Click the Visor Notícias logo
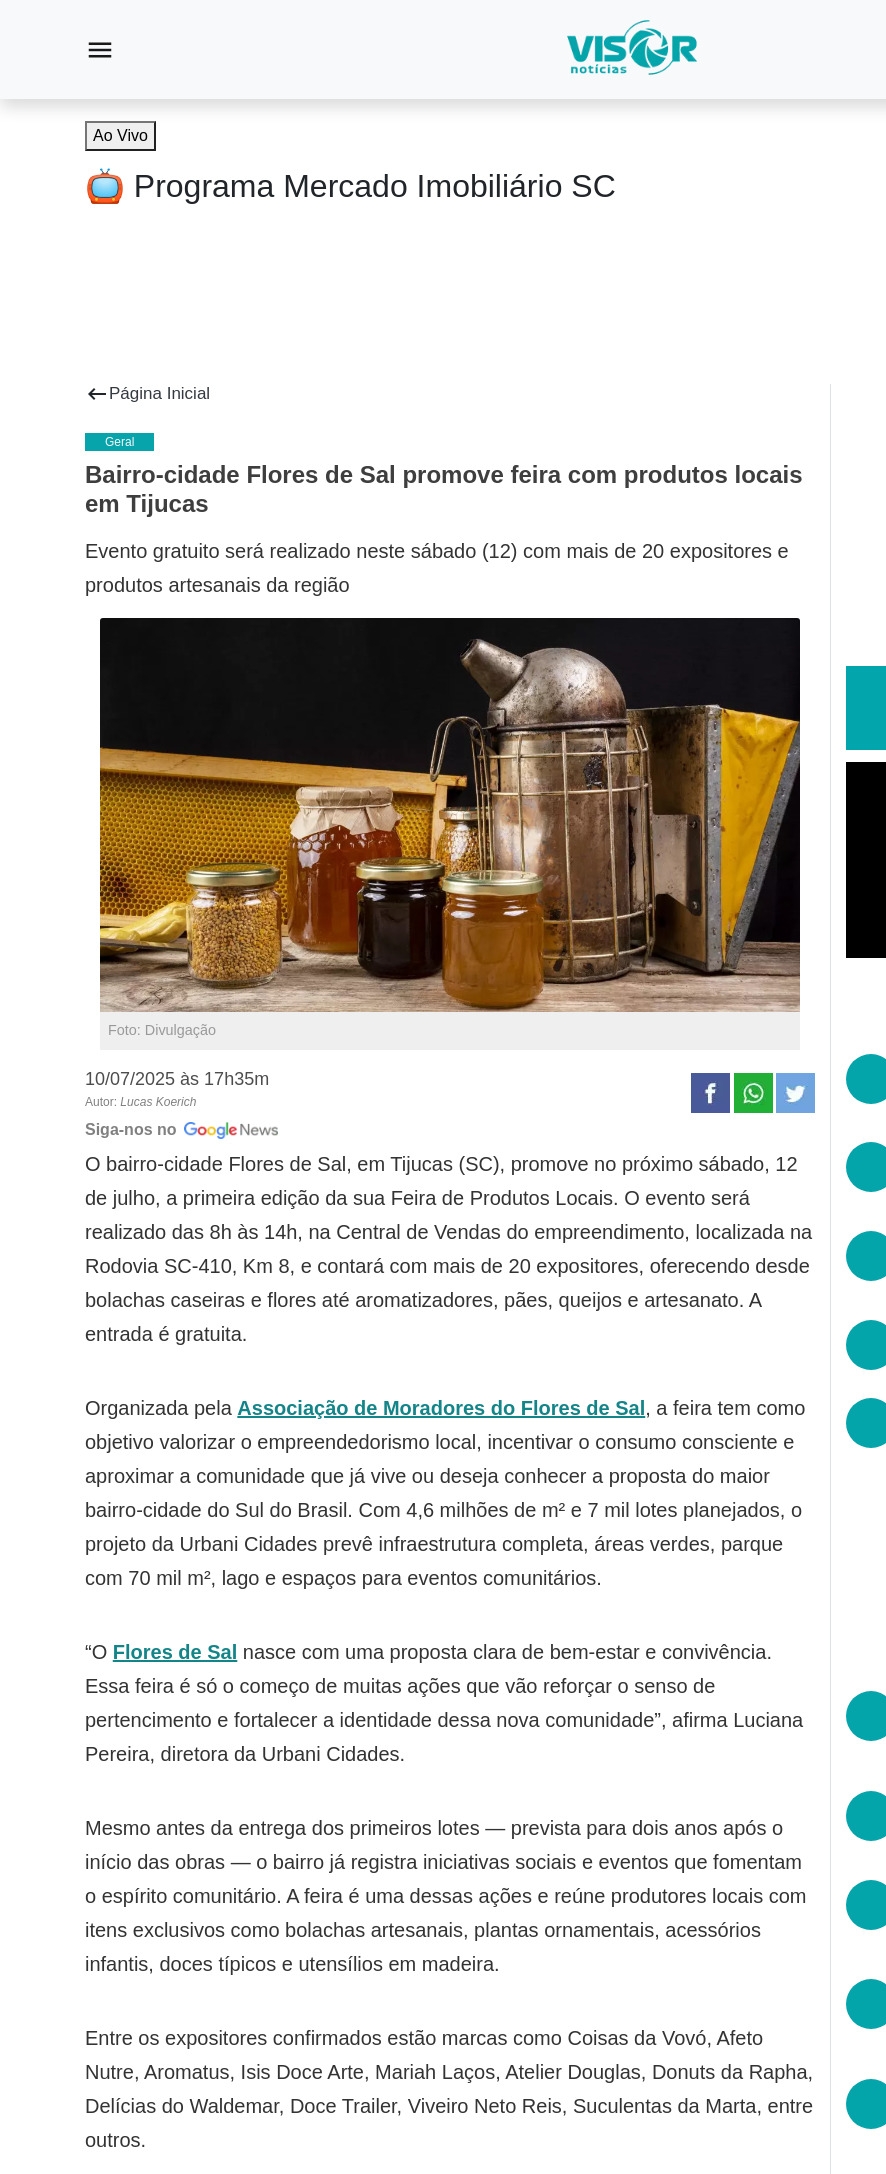 [632, 48]
